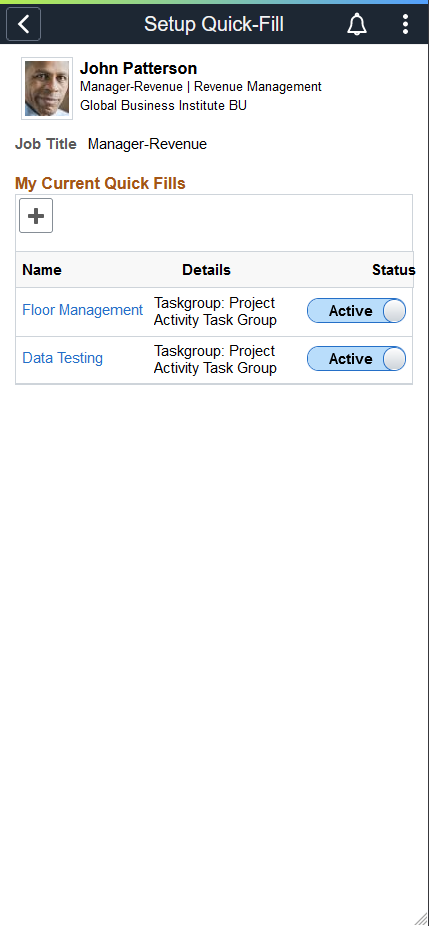The width and height of the screenshot is (429, 926).
Task: Click the Job Title value Manager-Revenue
Action: point(147,144)
